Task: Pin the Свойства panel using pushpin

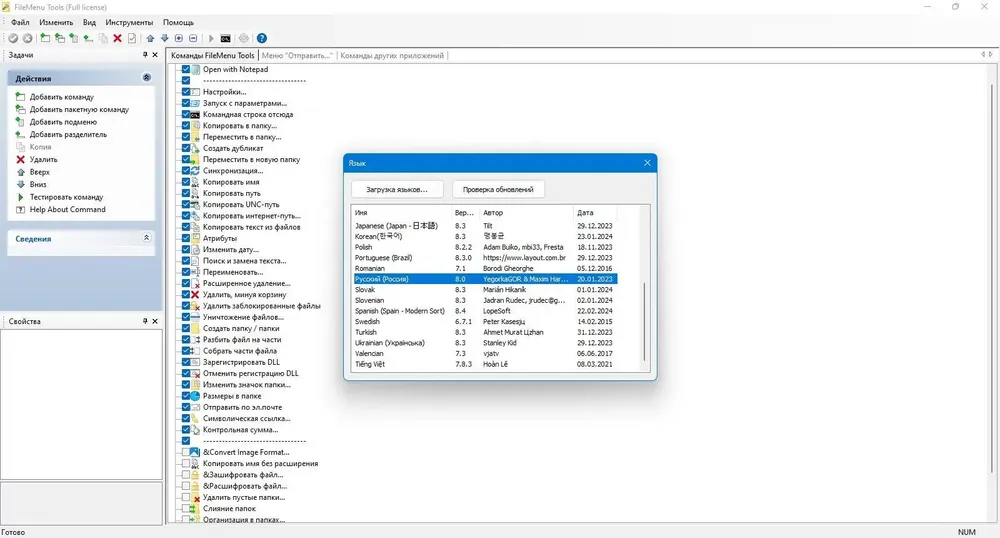Action: 145,321
